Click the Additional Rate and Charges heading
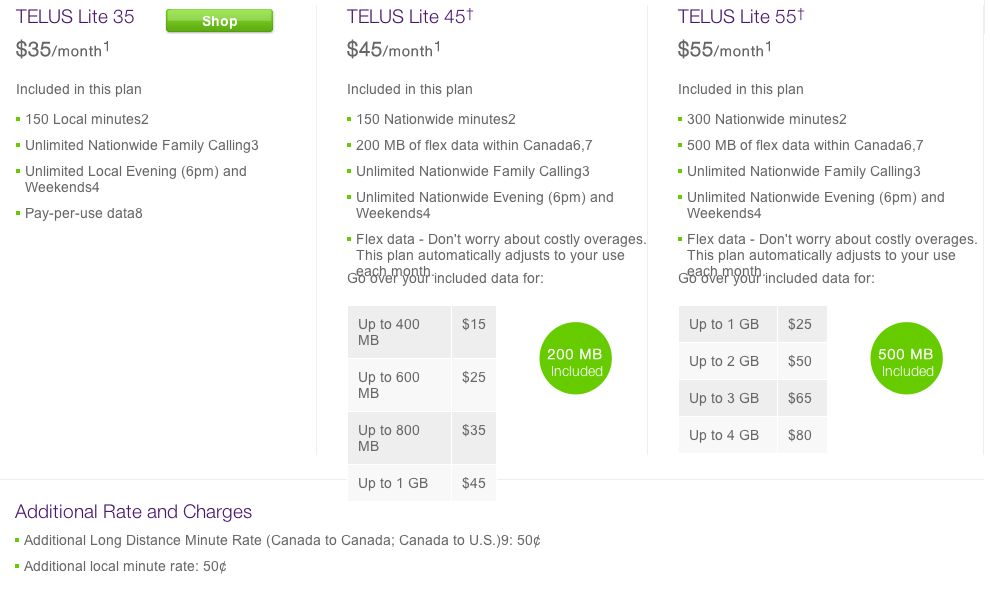 133,511
